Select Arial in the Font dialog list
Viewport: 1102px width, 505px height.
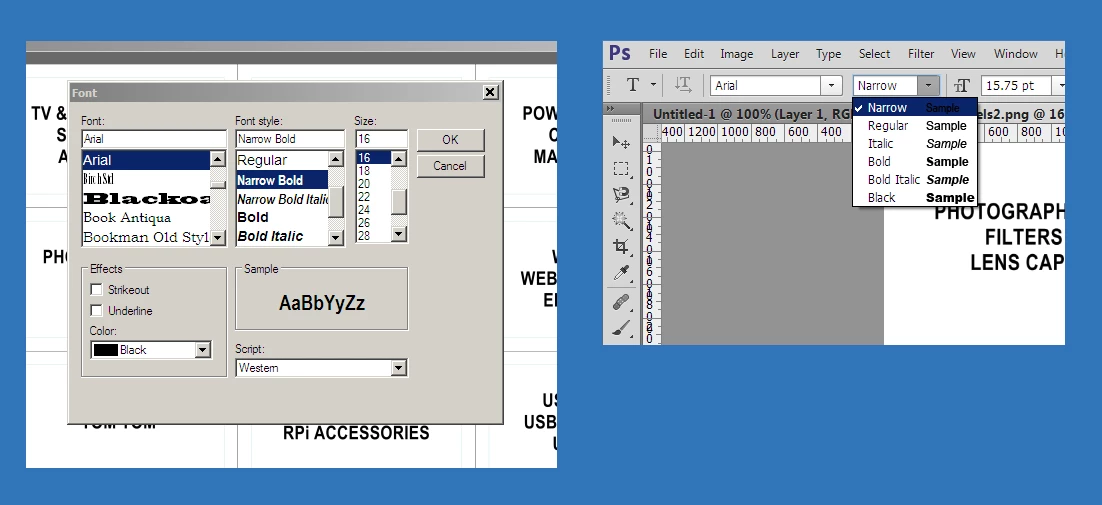pyautogui.click(x=146, y=160)
